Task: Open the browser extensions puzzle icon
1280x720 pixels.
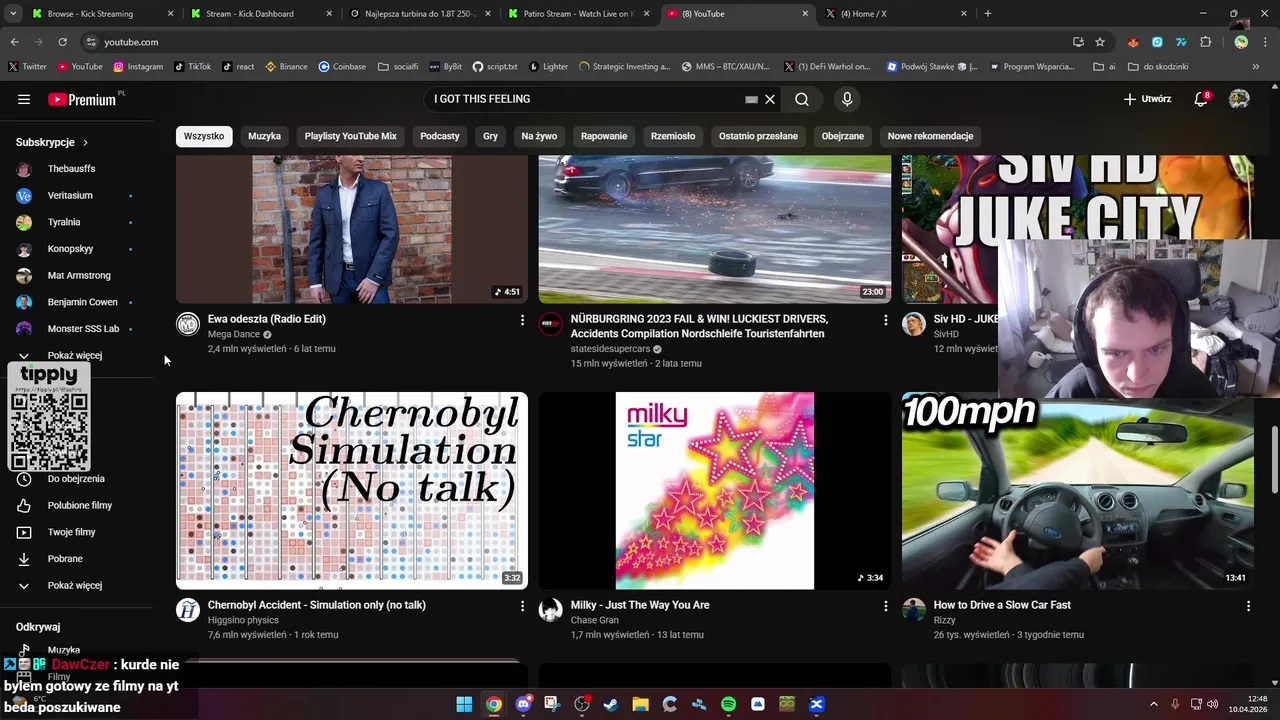Action: click(1206, 42)
